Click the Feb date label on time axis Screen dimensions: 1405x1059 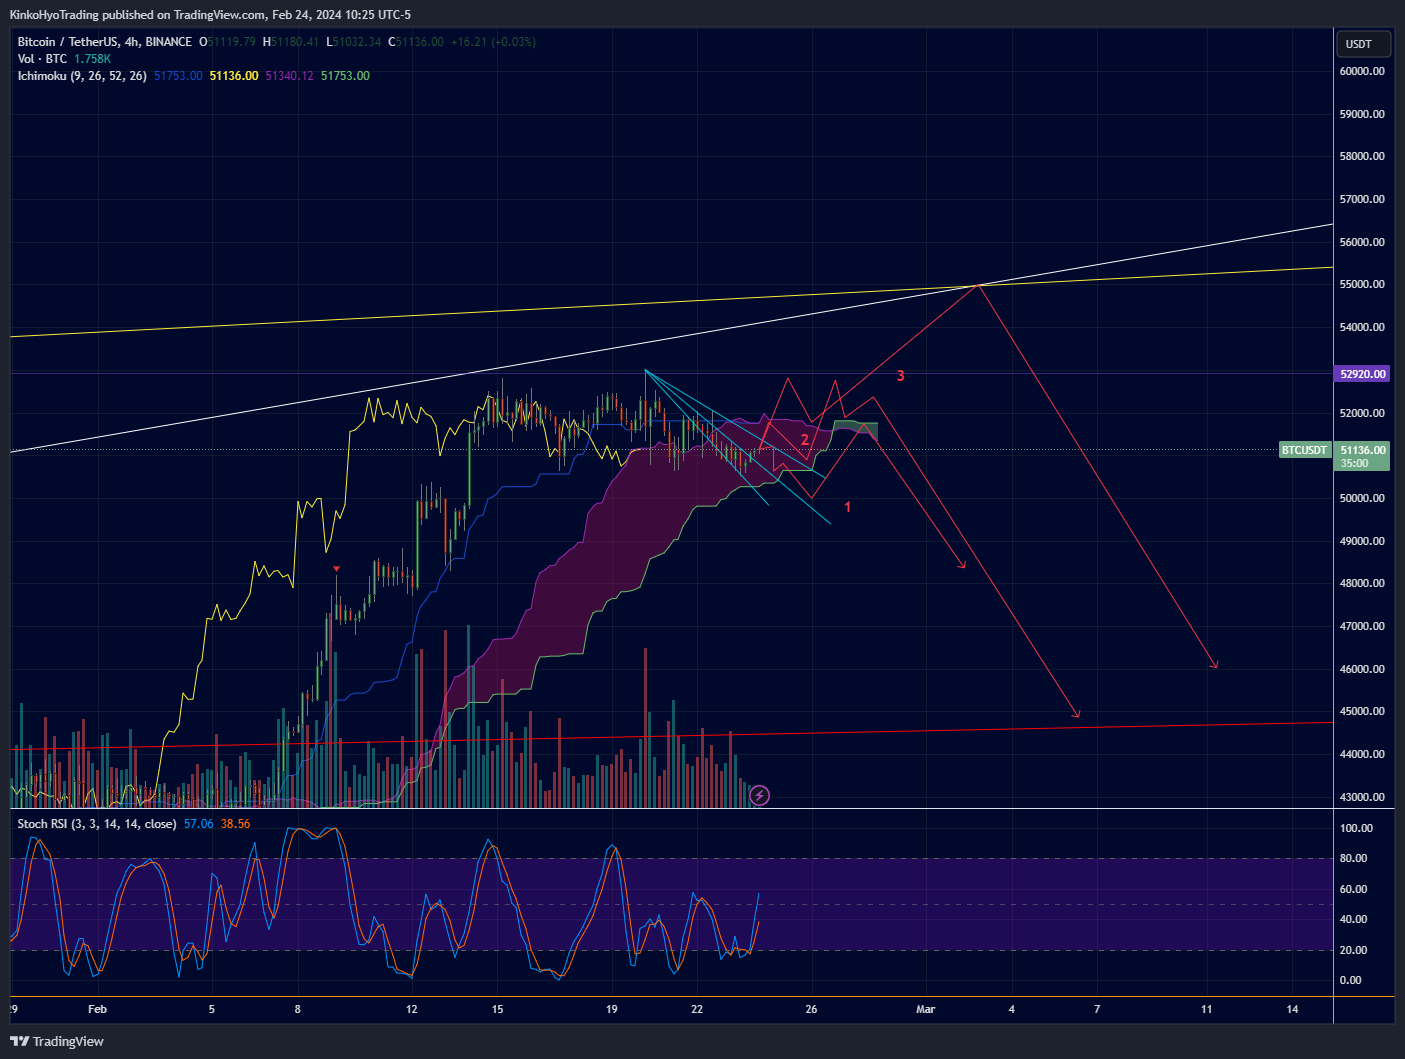97,1009
